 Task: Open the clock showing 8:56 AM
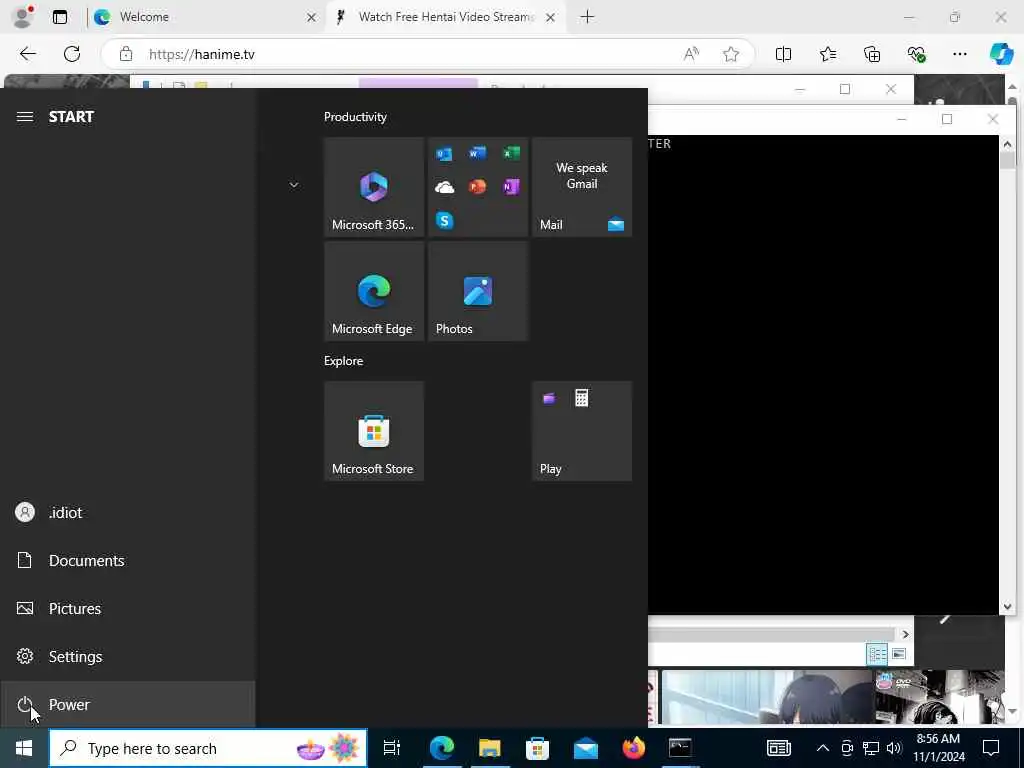coord(938,748)
